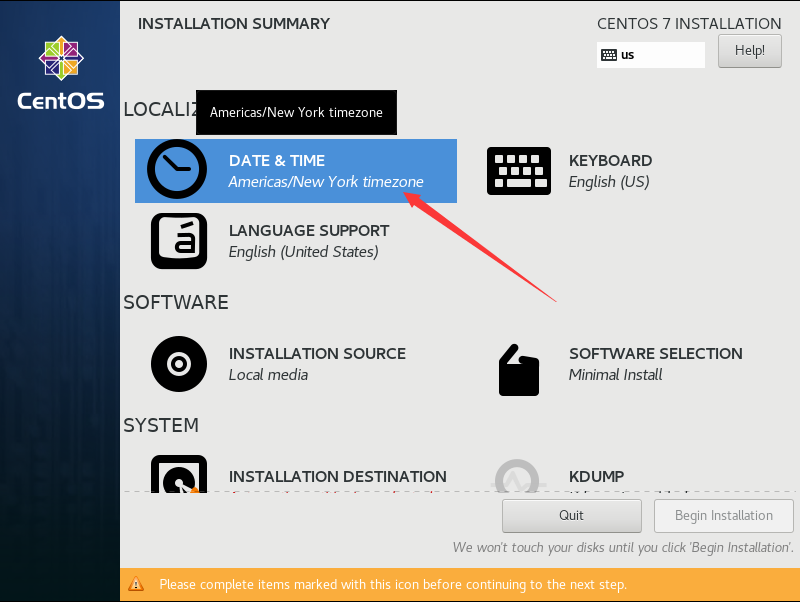Click the Begin Installation button
Screen dimensions: 800x602
pyautogui.click(x=723, y=516)
